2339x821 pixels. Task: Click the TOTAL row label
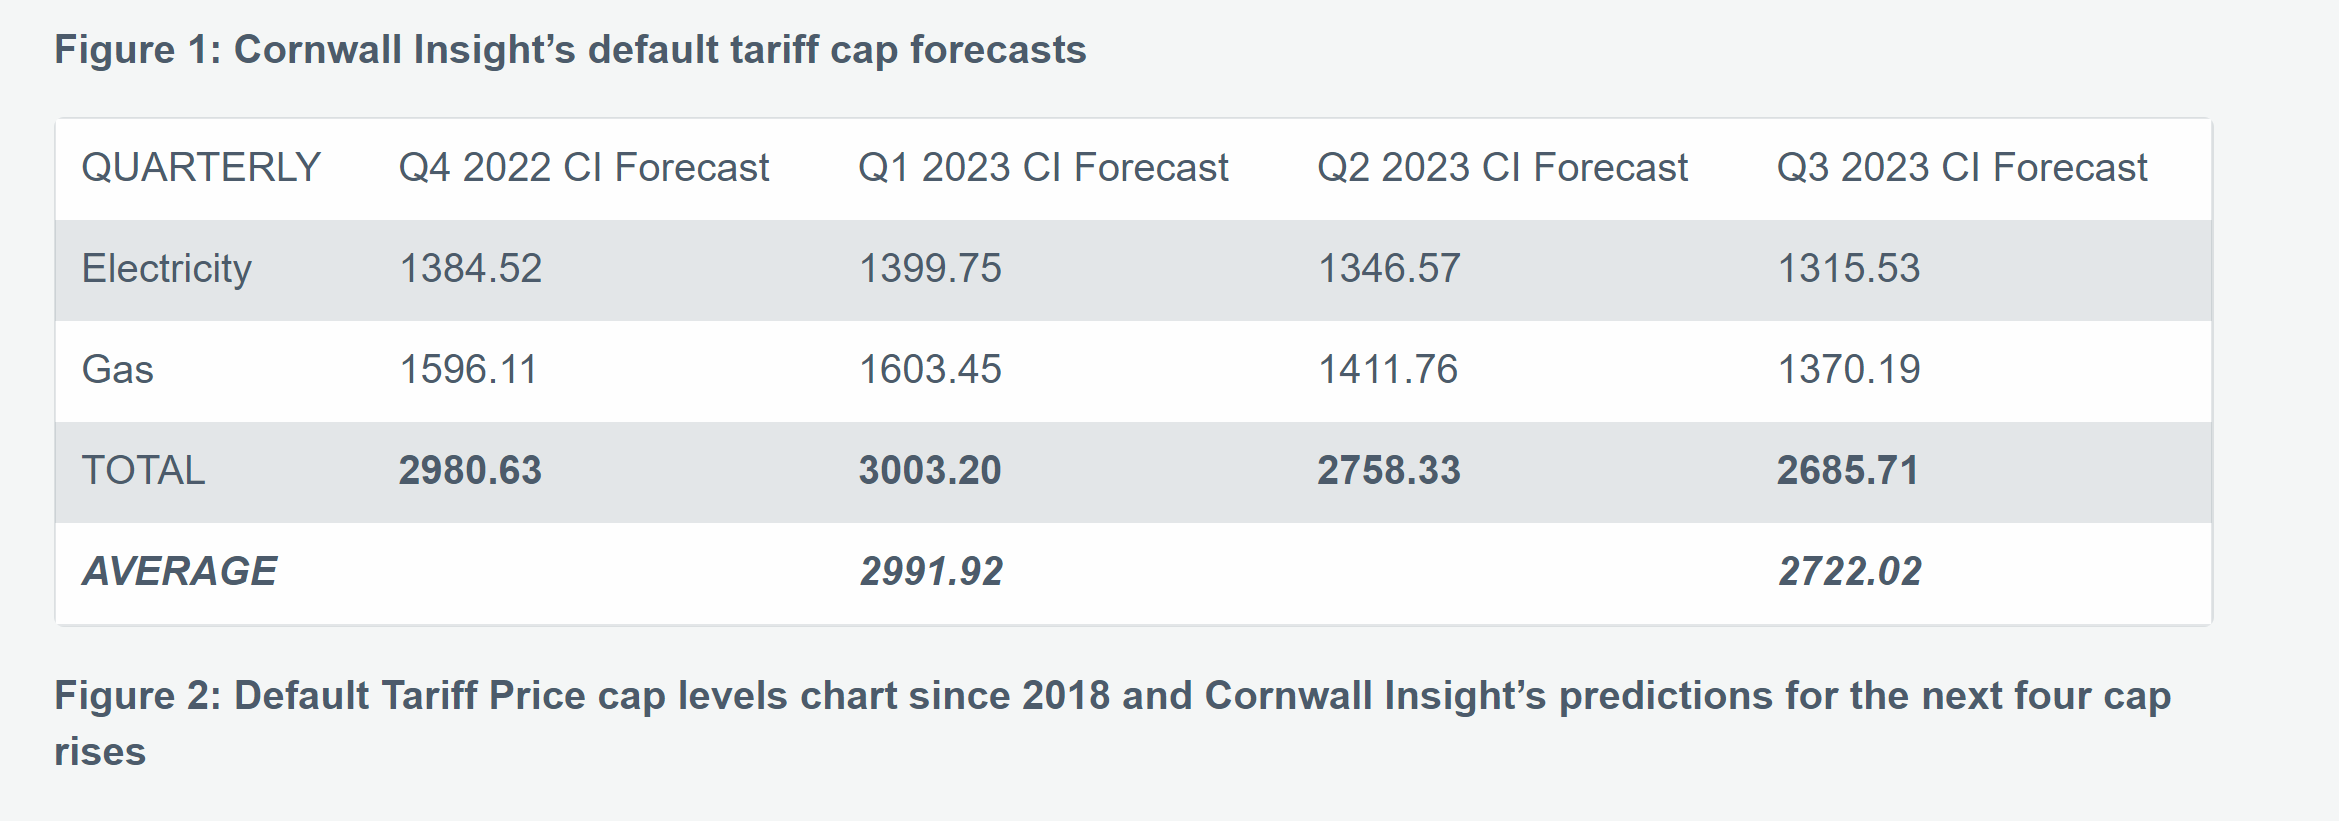143,471
